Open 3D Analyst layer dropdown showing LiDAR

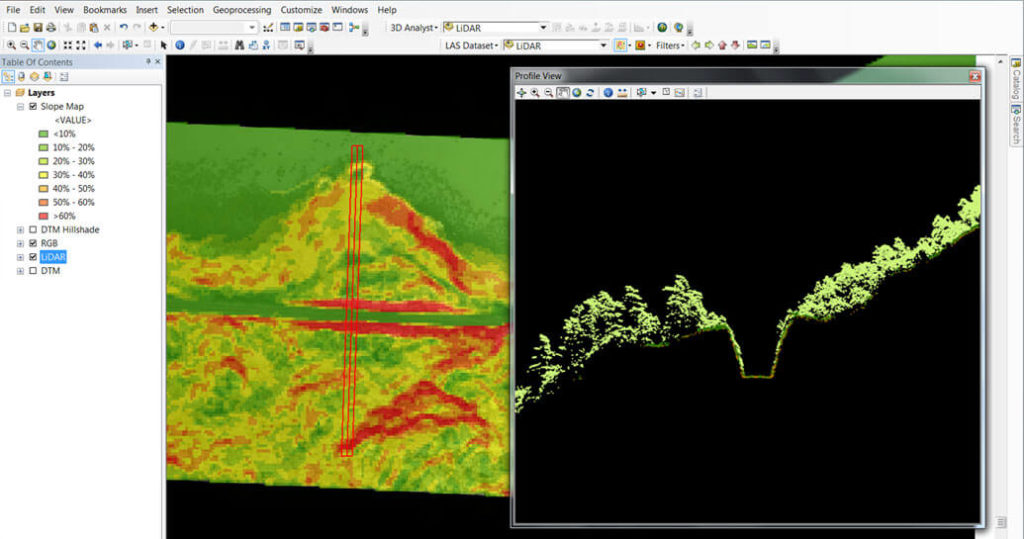pos(543,27)
